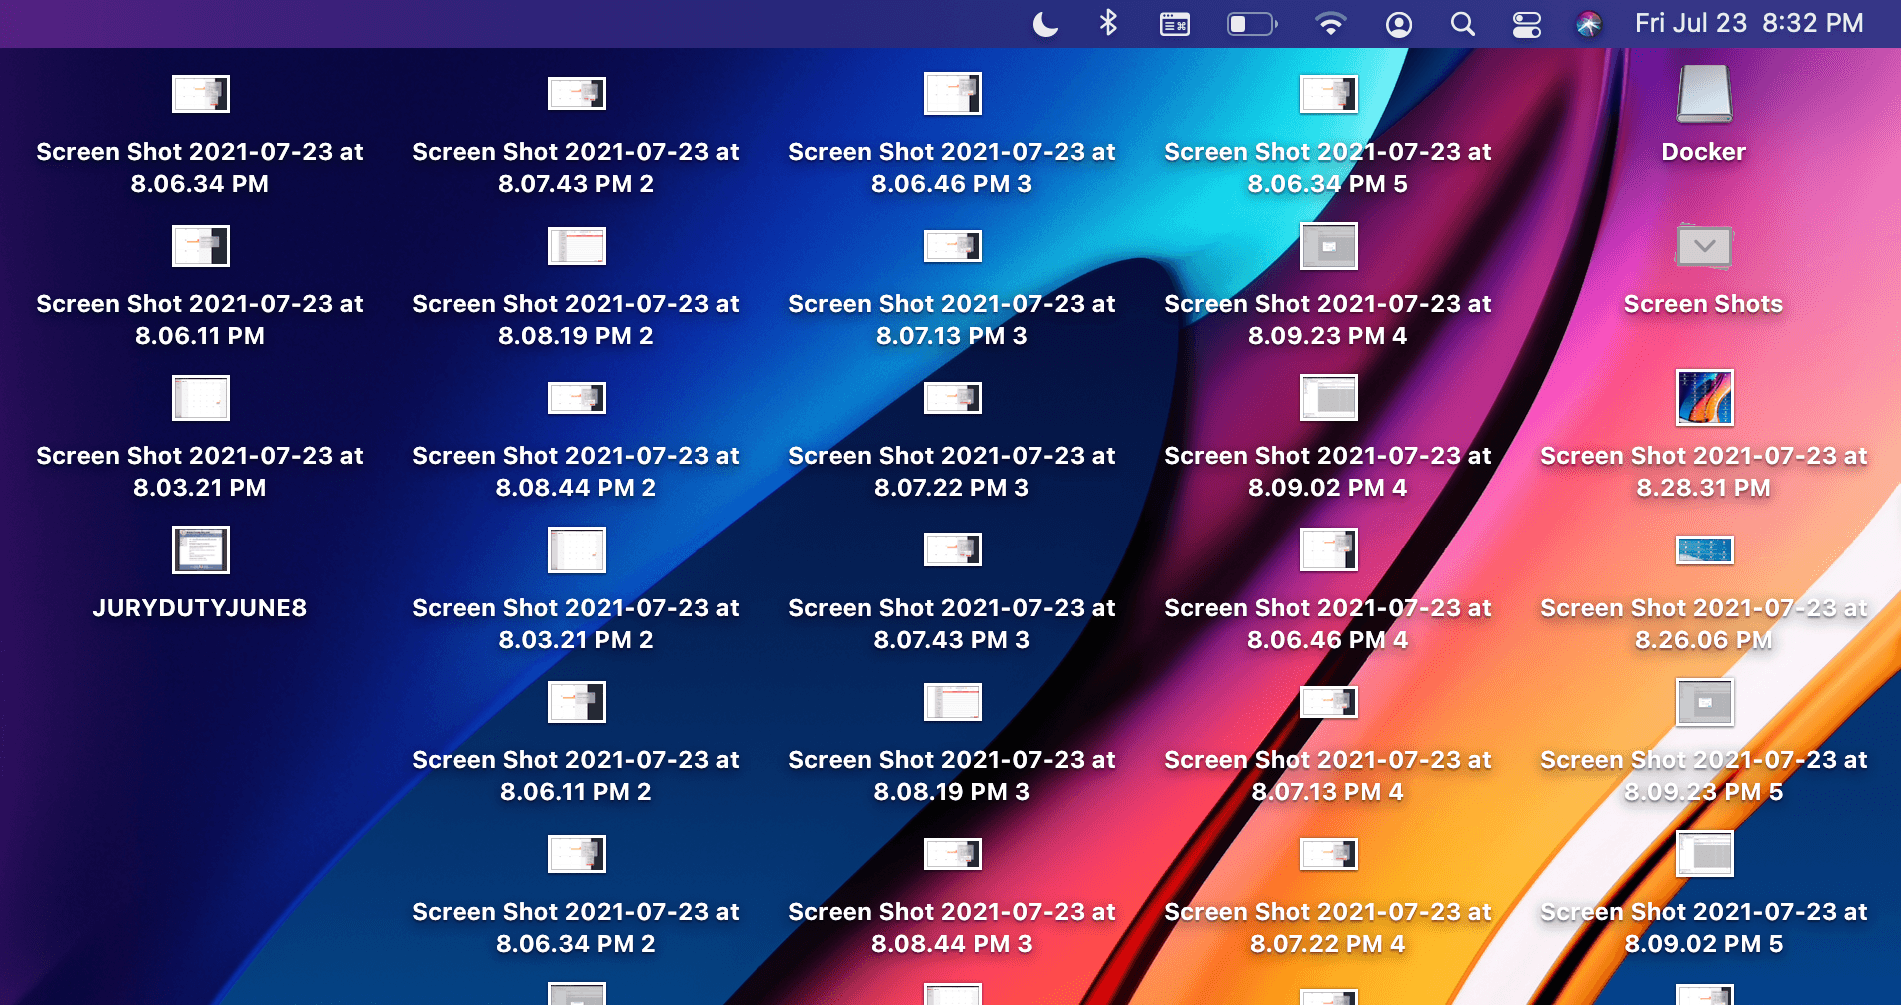Select the Docker drive icon
The height and width of the screenshot is (1005, 1901).
1704,94
